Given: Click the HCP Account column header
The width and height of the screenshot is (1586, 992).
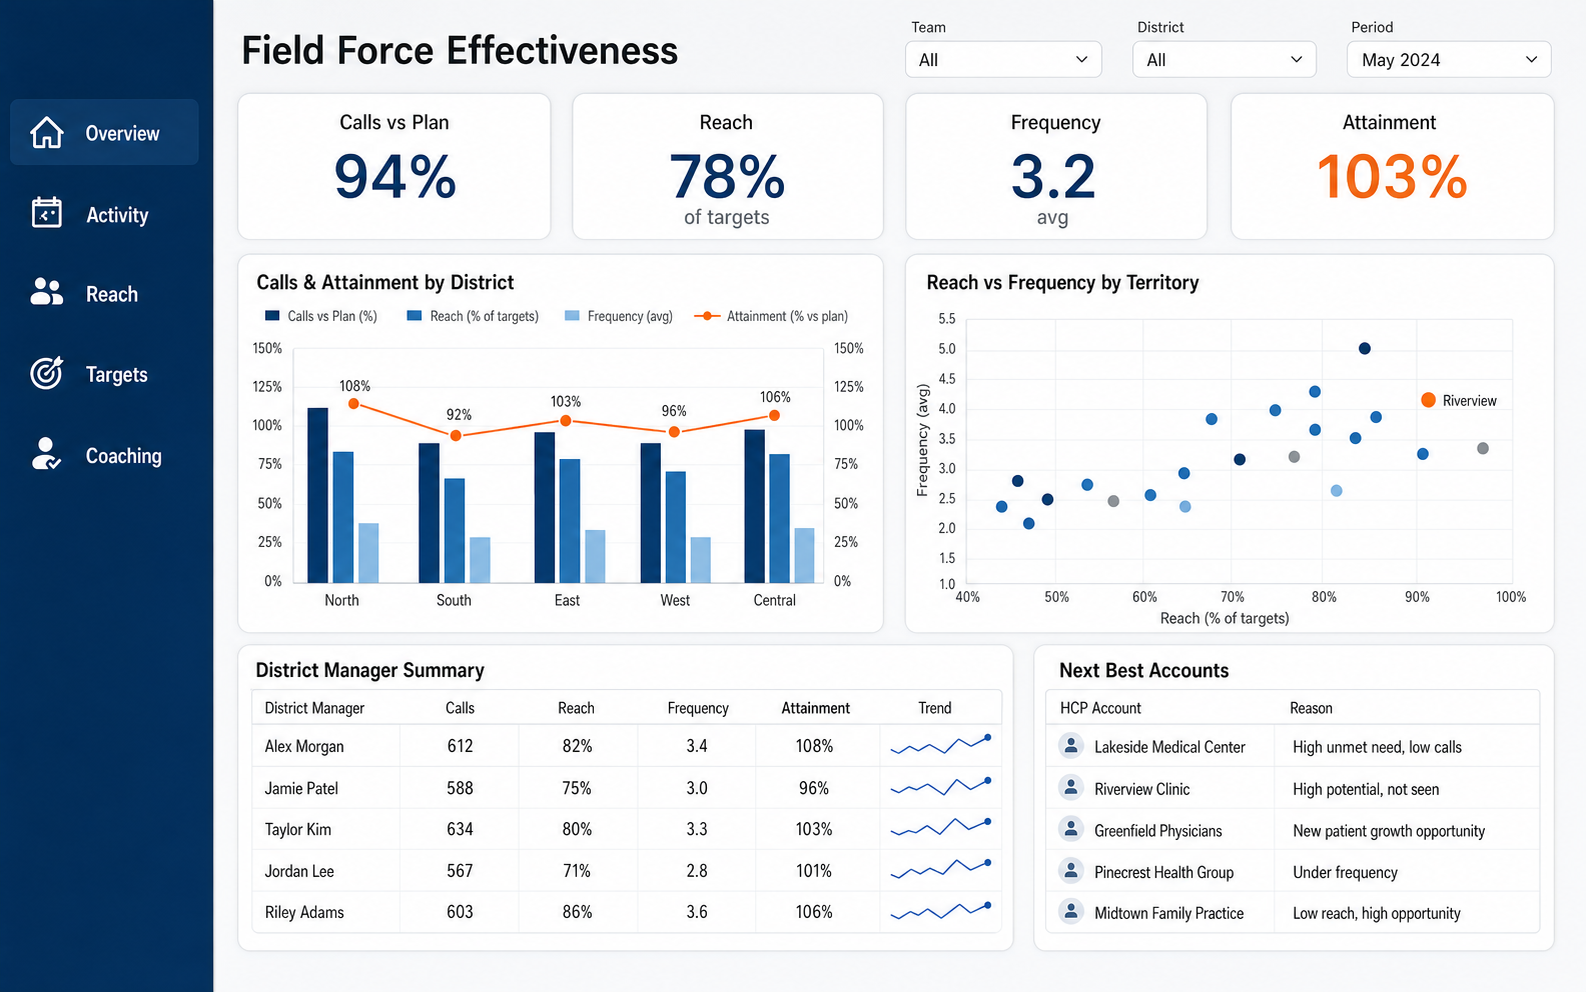Looking at the screenshot, I should [x=1100, y=707].
